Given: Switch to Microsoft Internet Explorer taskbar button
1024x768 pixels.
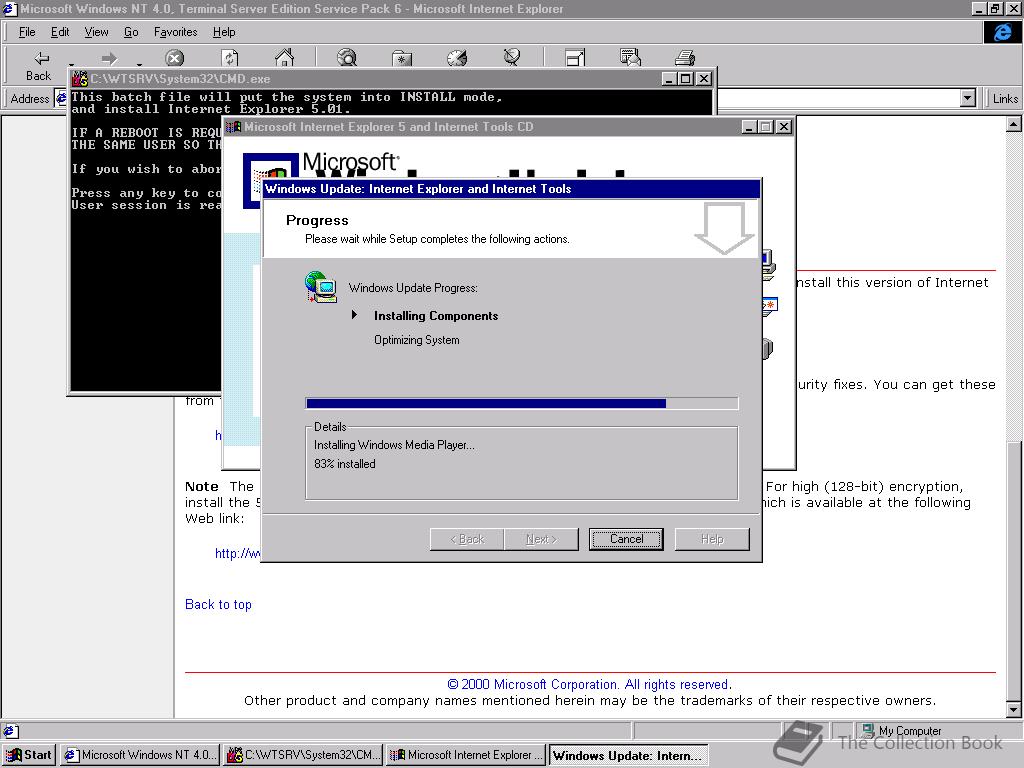Looking at the screenshot, I should coord(465,755).
